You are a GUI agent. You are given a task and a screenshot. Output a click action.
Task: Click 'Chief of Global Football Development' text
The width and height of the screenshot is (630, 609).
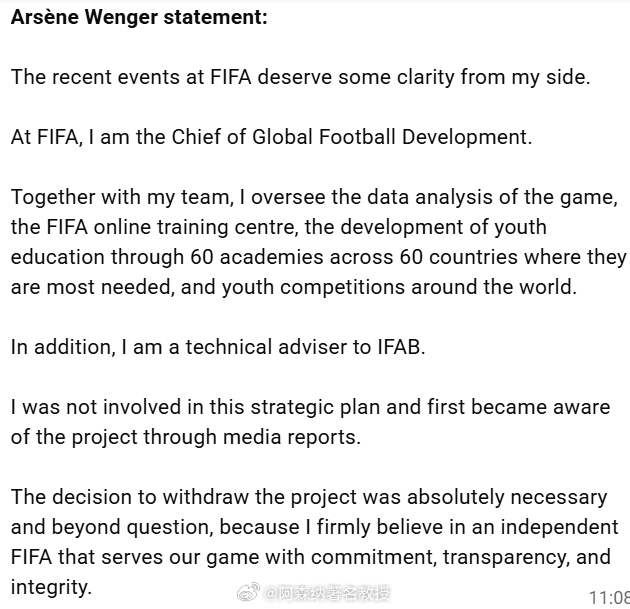(352, 137)
